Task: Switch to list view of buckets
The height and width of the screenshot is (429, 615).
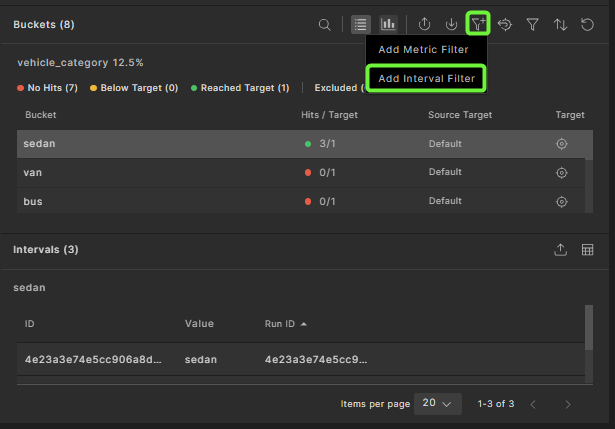Action: point(361,24)
